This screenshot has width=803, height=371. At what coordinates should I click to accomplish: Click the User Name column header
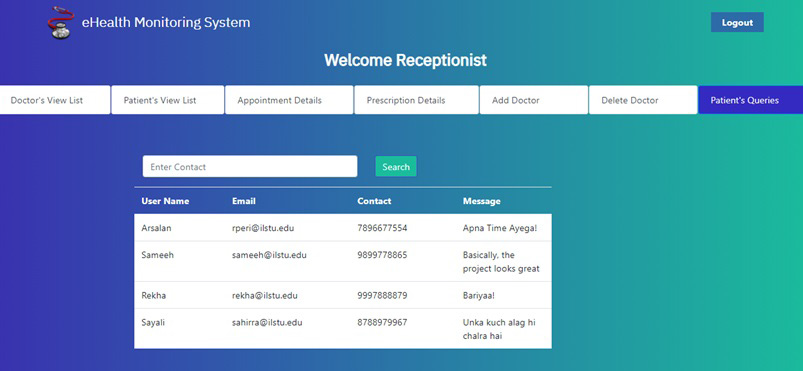click(x=165, y=201)
